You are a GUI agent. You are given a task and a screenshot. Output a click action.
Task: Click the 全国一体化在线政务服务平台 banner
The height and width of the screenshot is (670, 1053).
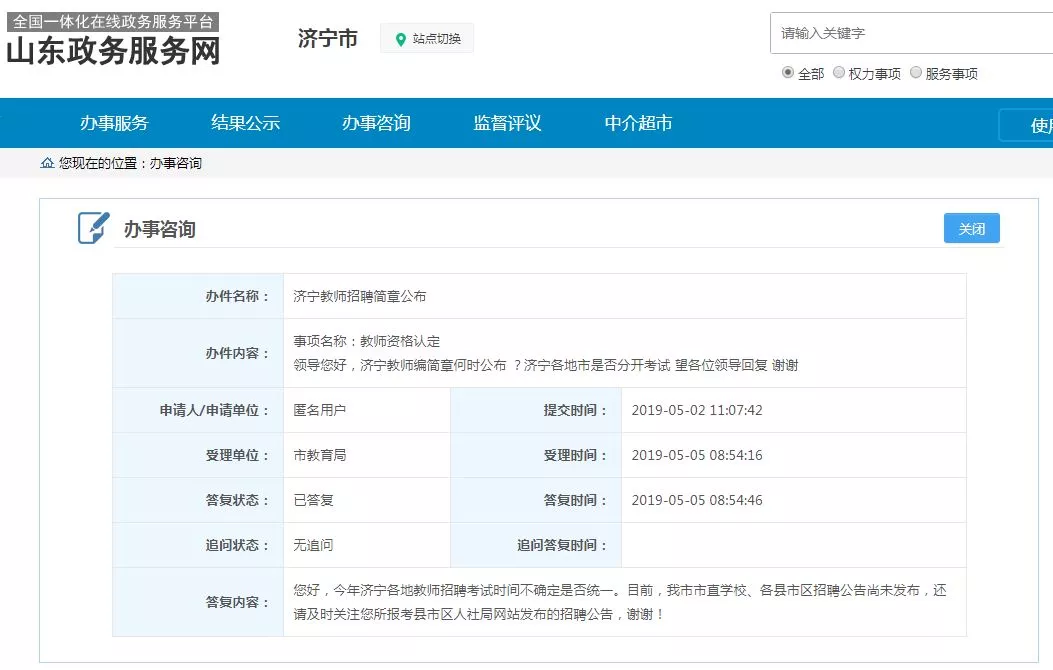[x=113, y=21]
